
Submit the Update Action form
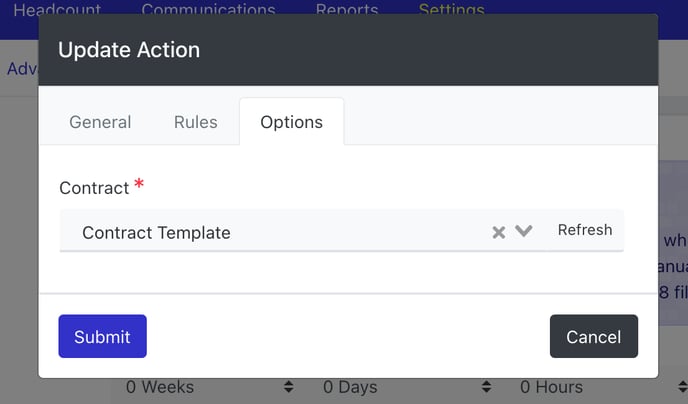click(x=102, y=336)
